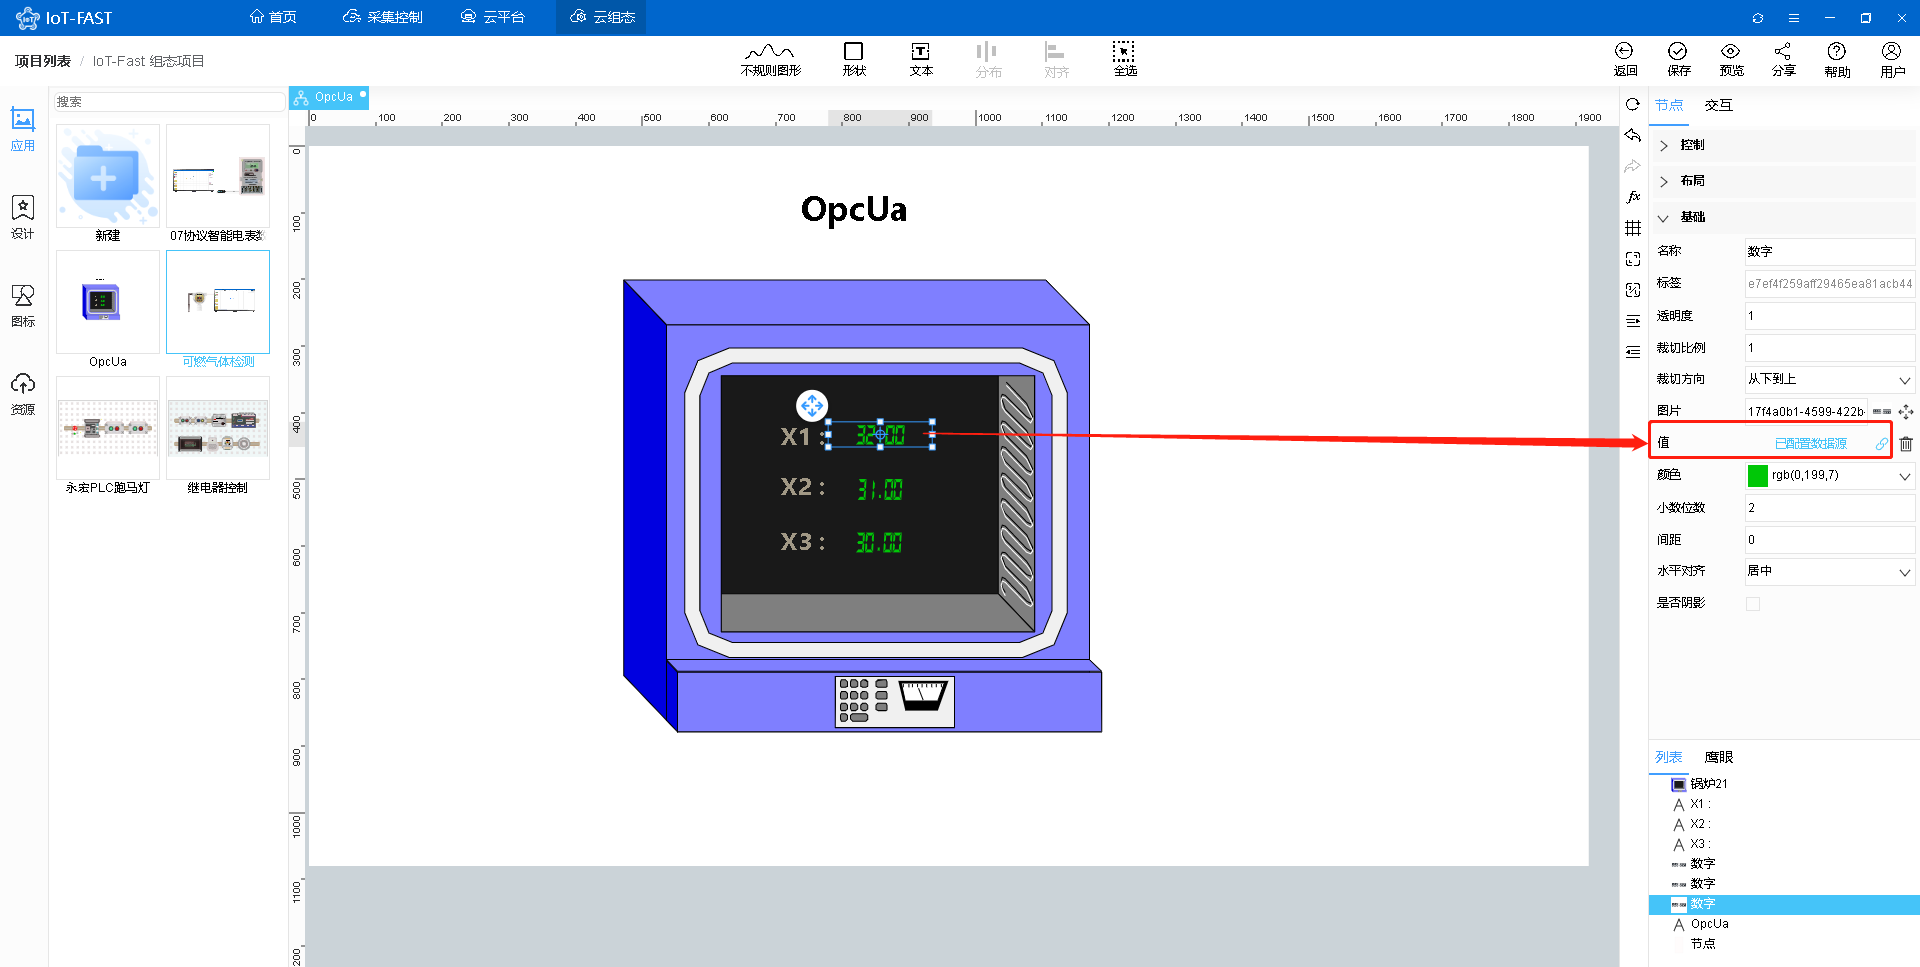This screenshot has width=1920, height=967.
Task: Click the move handle above selected number
Action: tap(812, 405)
